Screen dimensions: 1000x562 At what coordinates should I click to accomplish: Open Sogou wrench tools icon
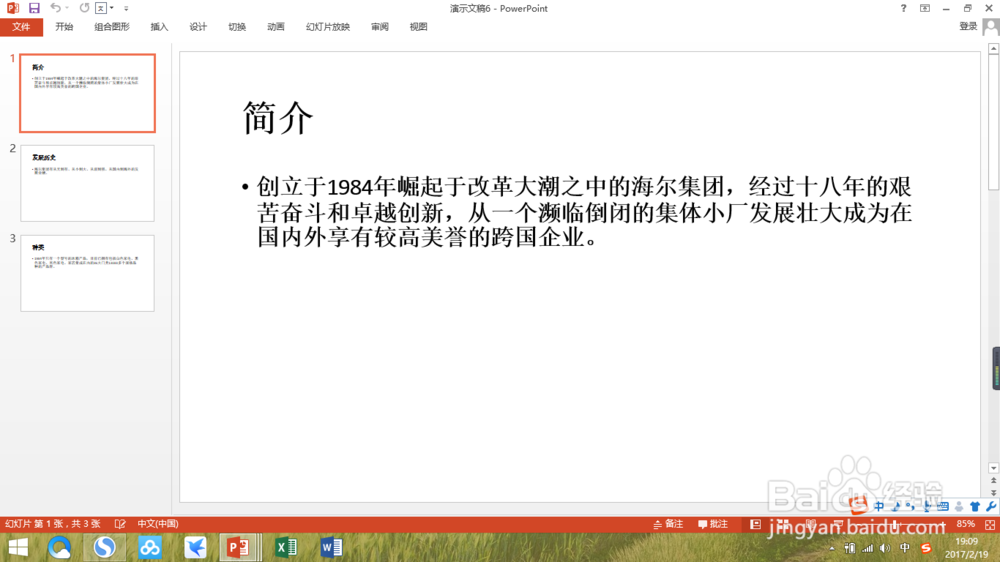[990, 507]
